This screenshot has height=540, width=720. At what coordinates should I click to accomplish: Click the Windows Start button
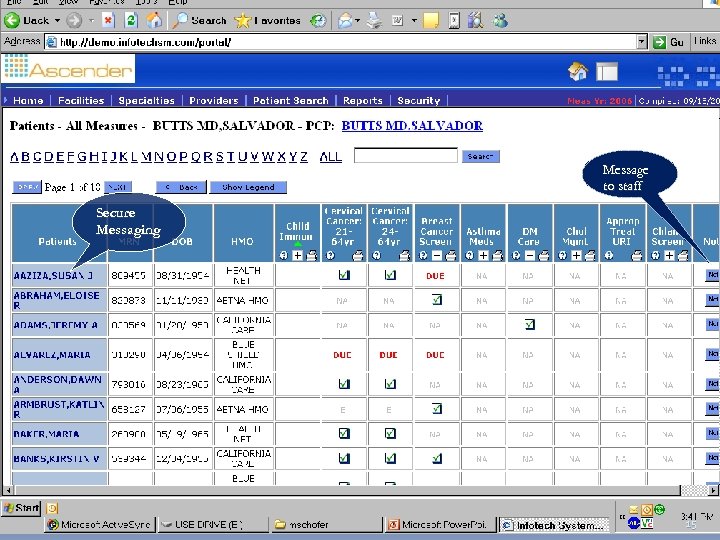[21, 508]
